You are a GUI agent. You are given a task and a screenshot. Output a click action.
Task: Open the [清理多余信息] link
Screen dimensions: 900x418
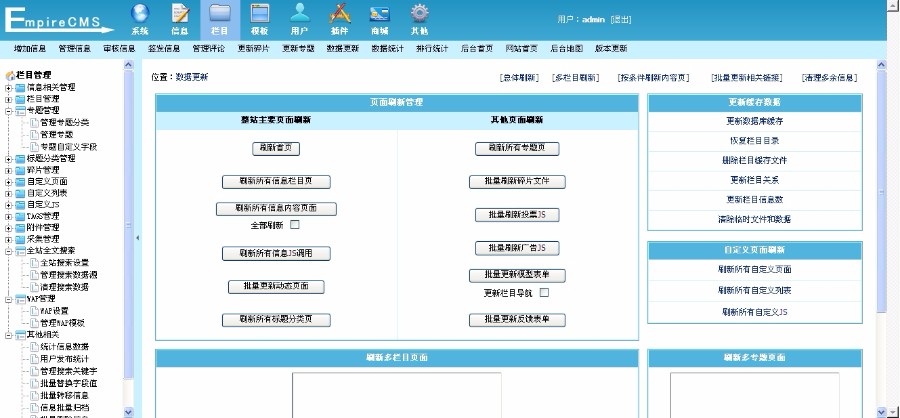(x=829, y=78)
